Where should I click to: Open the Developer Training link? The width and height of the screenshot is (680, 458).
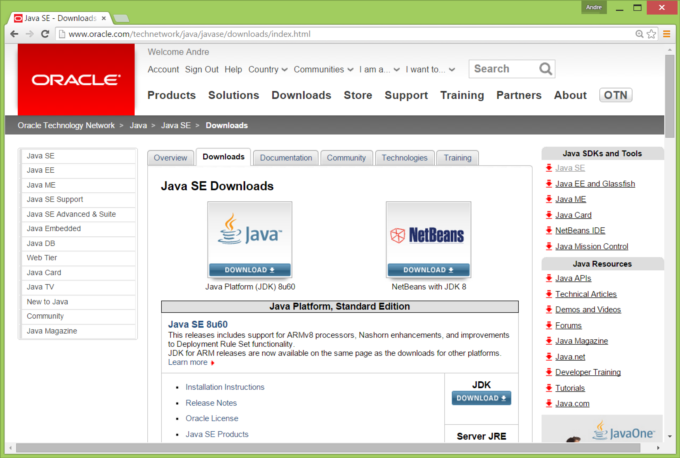pos(588,372)
